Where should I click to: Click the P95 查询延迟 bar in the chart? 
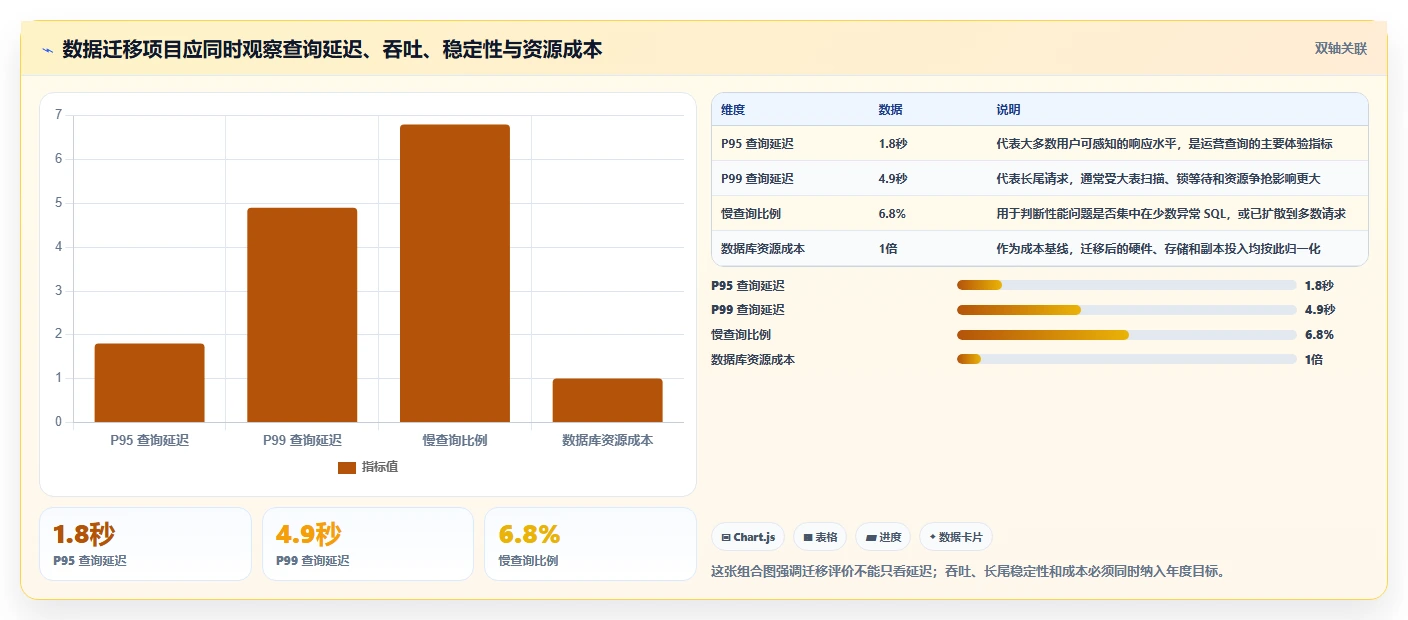(150, 383)
